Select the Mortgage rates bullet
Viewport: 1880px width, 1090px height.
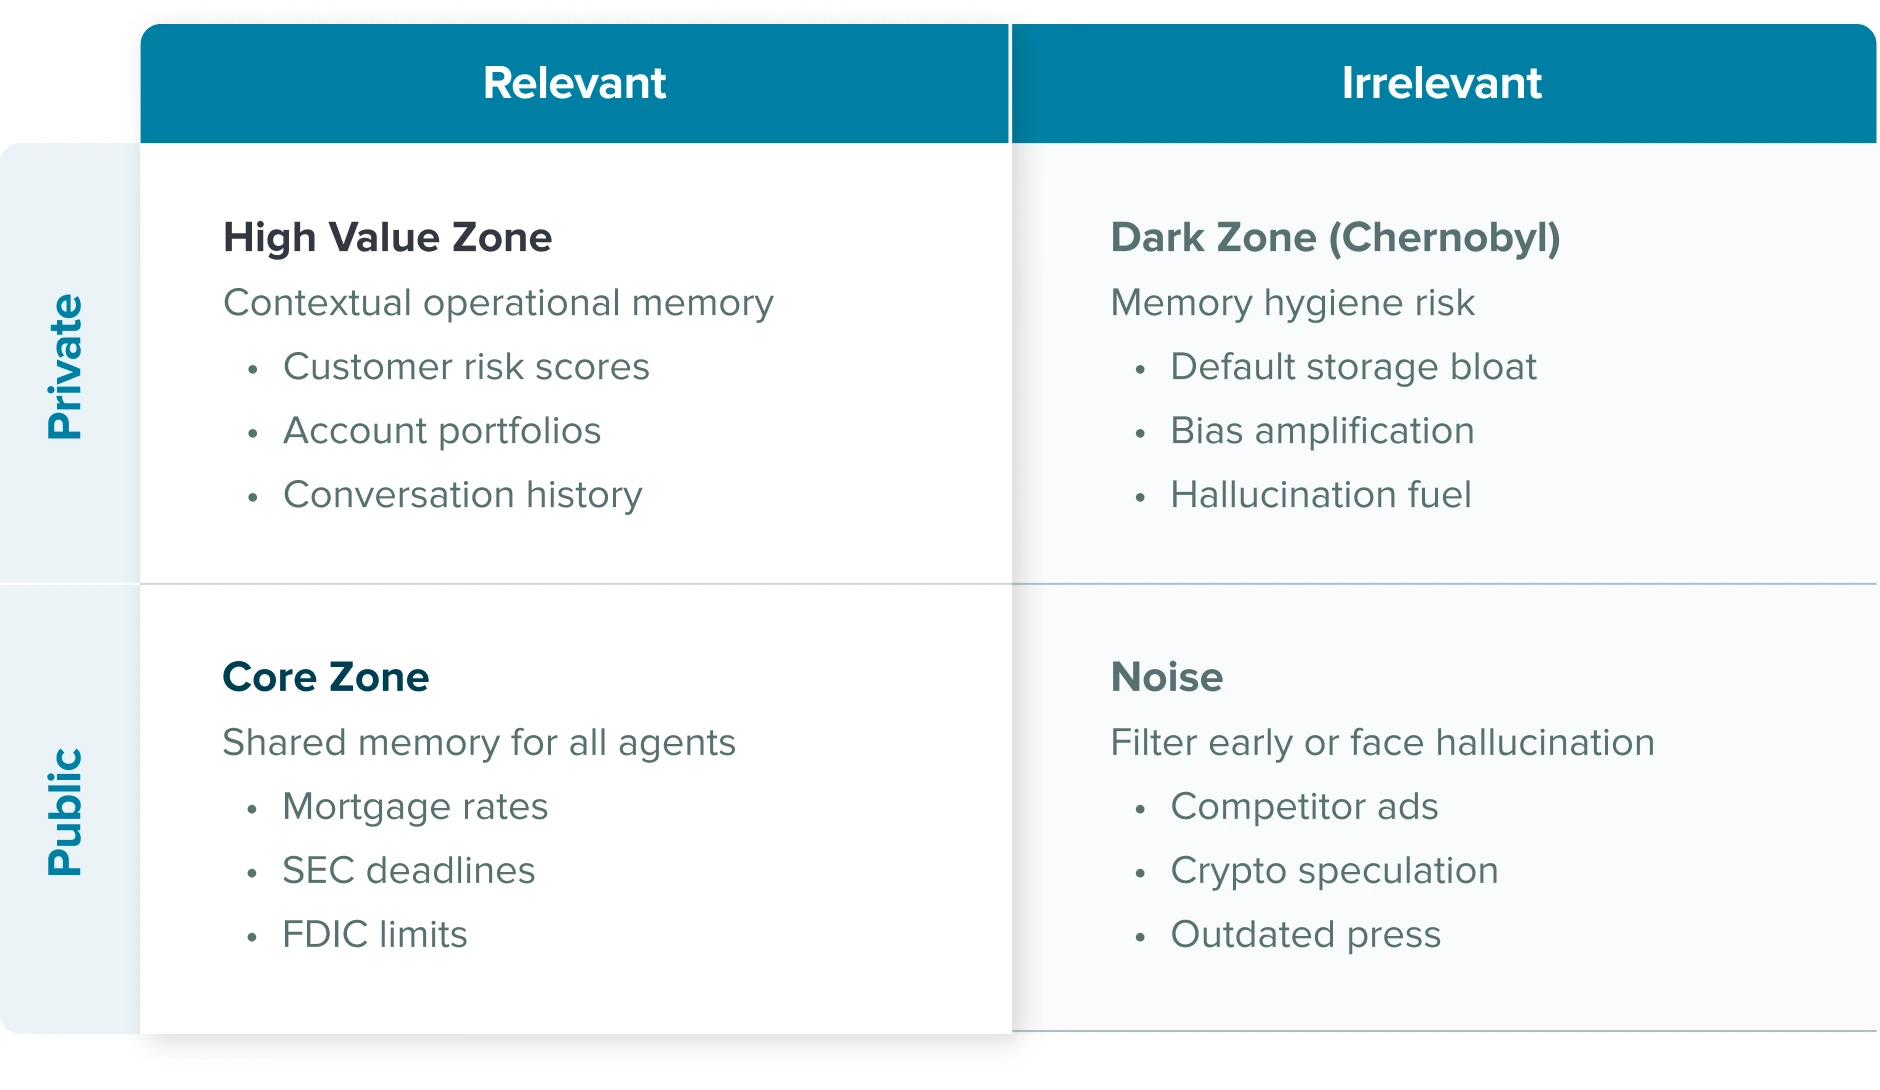[x=415, y=807]
